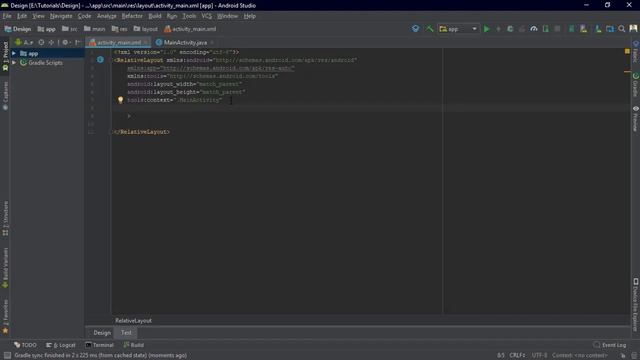The height and width of the screenshot is (360, 640).
Task: Open the Logcat tool window
Action: [60, 345]
